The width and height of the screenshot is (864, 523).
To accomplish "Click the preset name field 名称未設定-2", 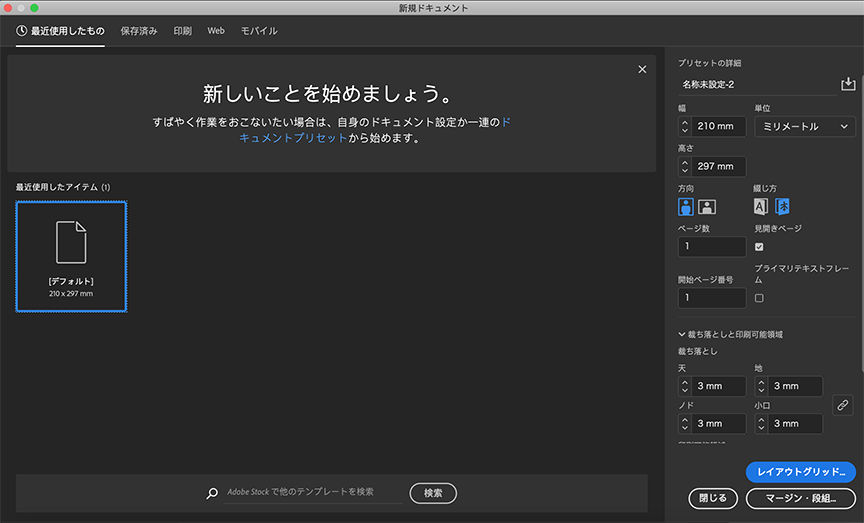I will pyautogui.click(x=757, y=84).
